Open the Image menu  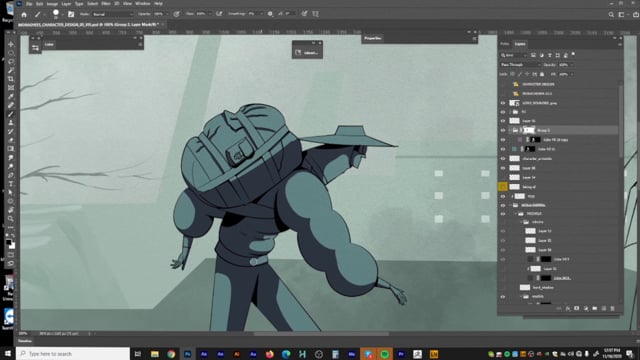(52, 4)
